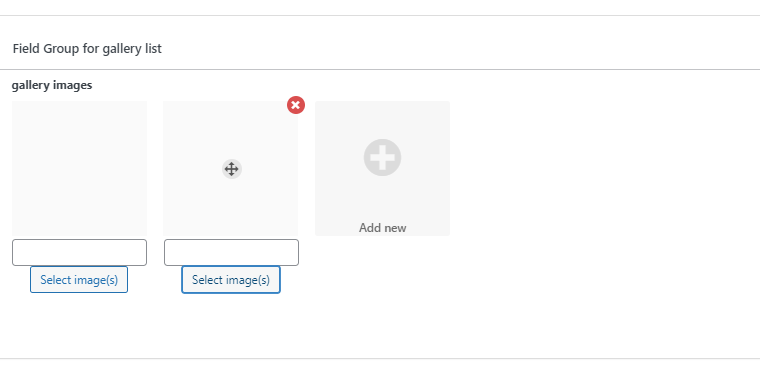Delete gallery item using the red circle icon
760x368 pixels.
[x=296, y=105]
